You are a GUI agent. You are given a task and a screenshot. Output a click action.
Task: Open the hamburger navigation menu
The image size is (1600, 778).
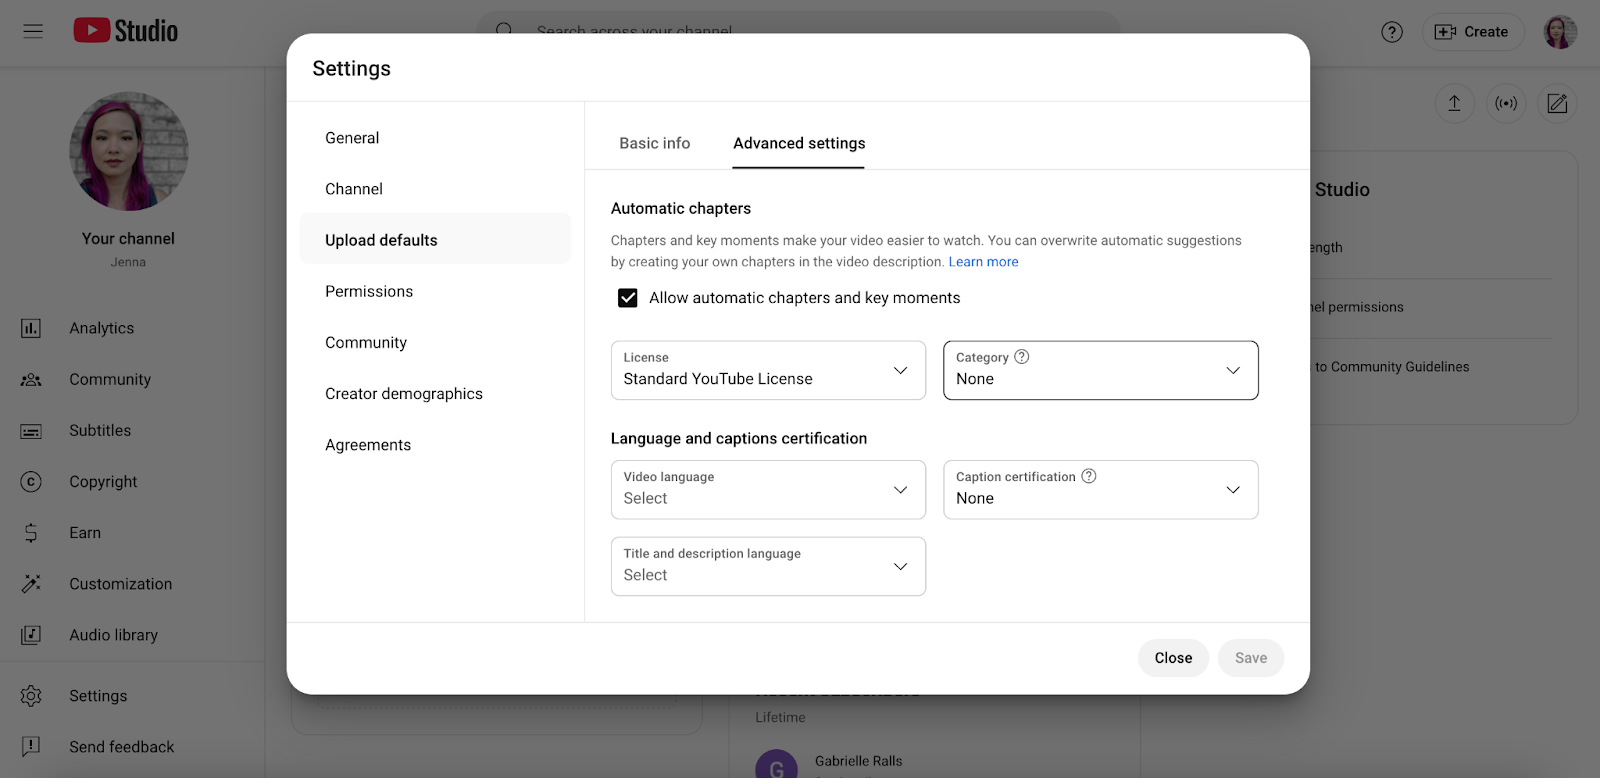33,31
